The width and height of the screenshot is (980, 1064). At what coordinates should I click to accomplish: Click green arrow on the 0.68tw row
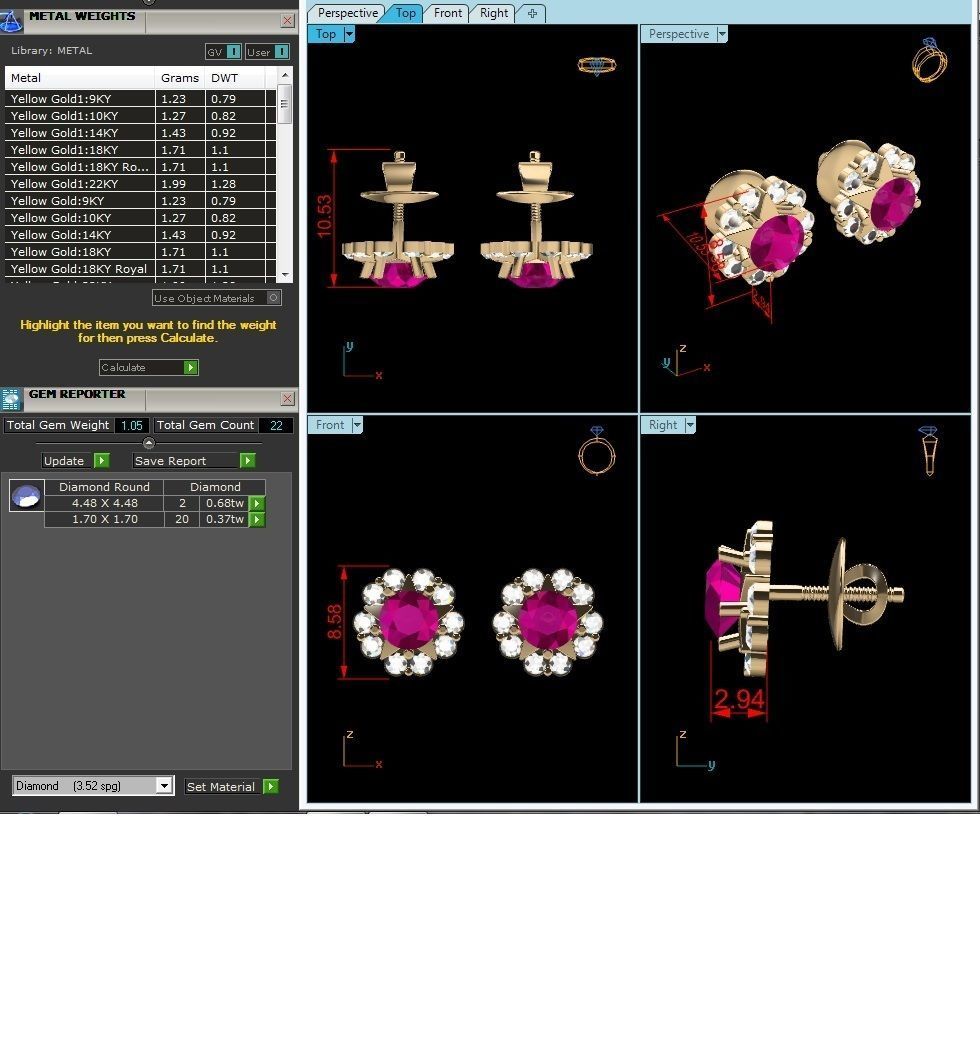tap(257, 504)
